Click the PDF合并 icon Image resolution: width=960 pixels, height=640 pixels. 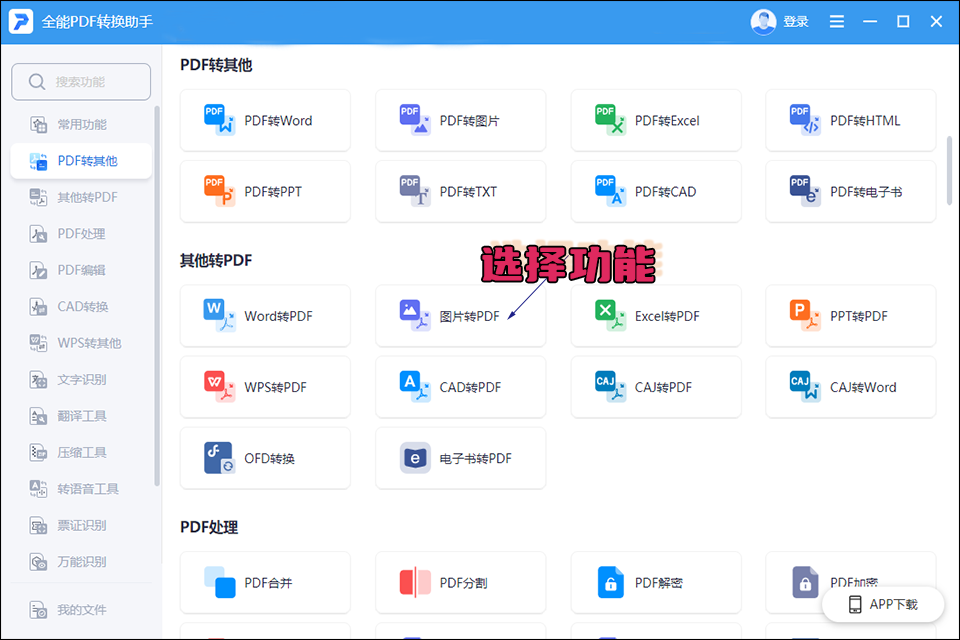(x=218, y=582)
